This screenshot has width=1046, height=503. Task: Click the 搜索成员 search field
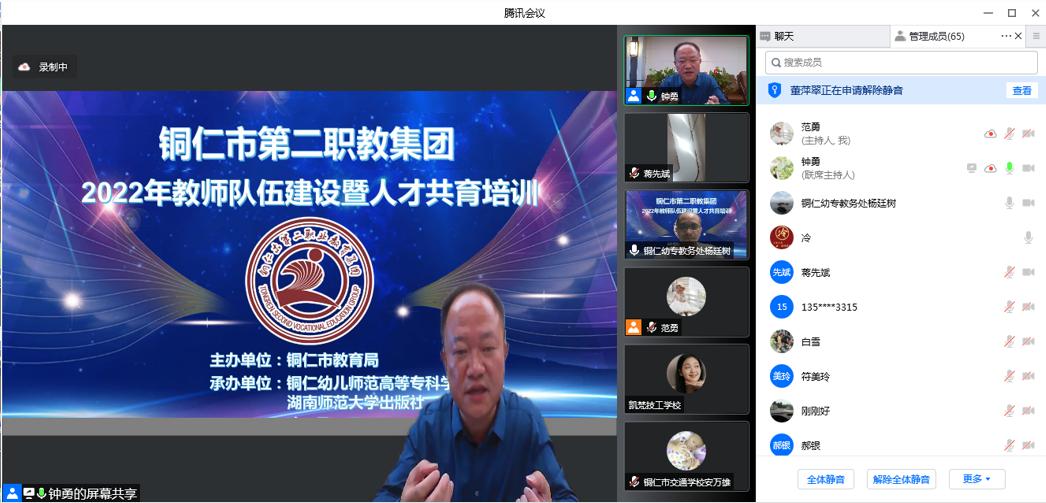(x=901, y=63)
